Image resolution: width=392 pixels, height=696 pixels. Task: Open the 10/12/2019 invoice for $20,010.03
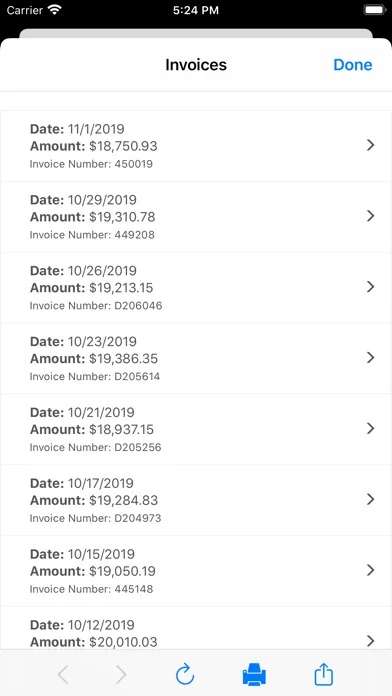pyautogui.click(x=196, y=629)
